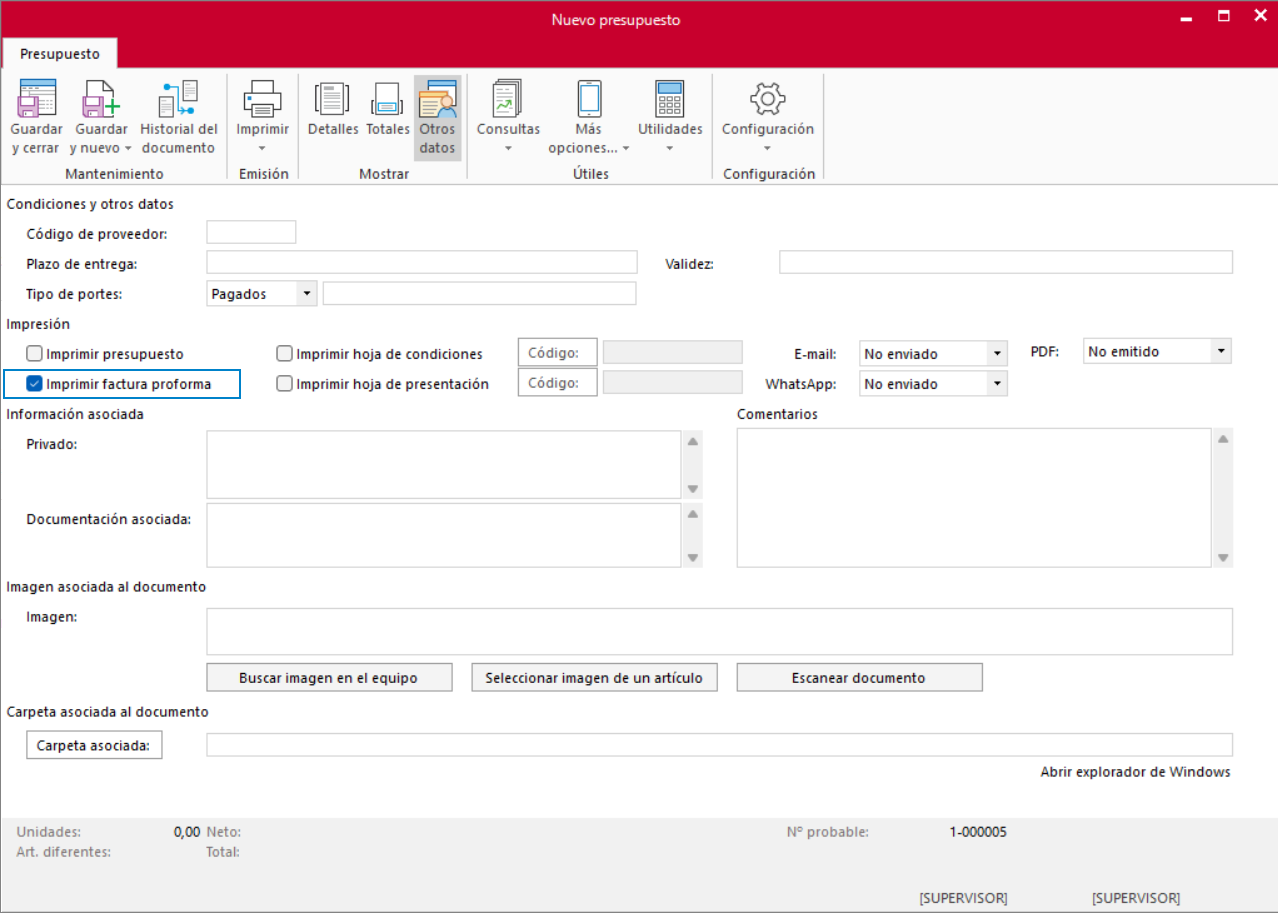The height and width of the screenshot is (914, 1278).
Task: Enable Imprimir hoja de presentación
Action: [x=285, y=384]
